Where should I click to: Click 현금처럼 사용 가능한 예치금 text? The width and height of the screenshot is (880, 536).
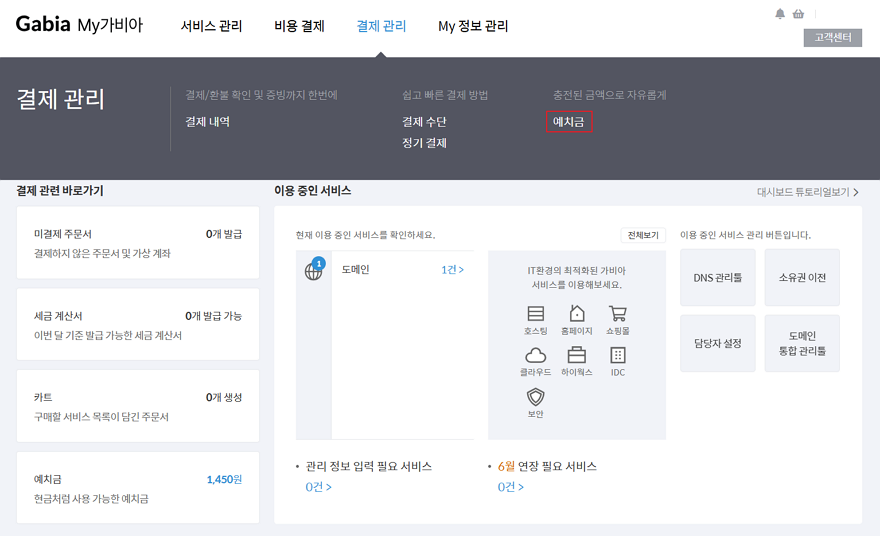click(91, 499)
